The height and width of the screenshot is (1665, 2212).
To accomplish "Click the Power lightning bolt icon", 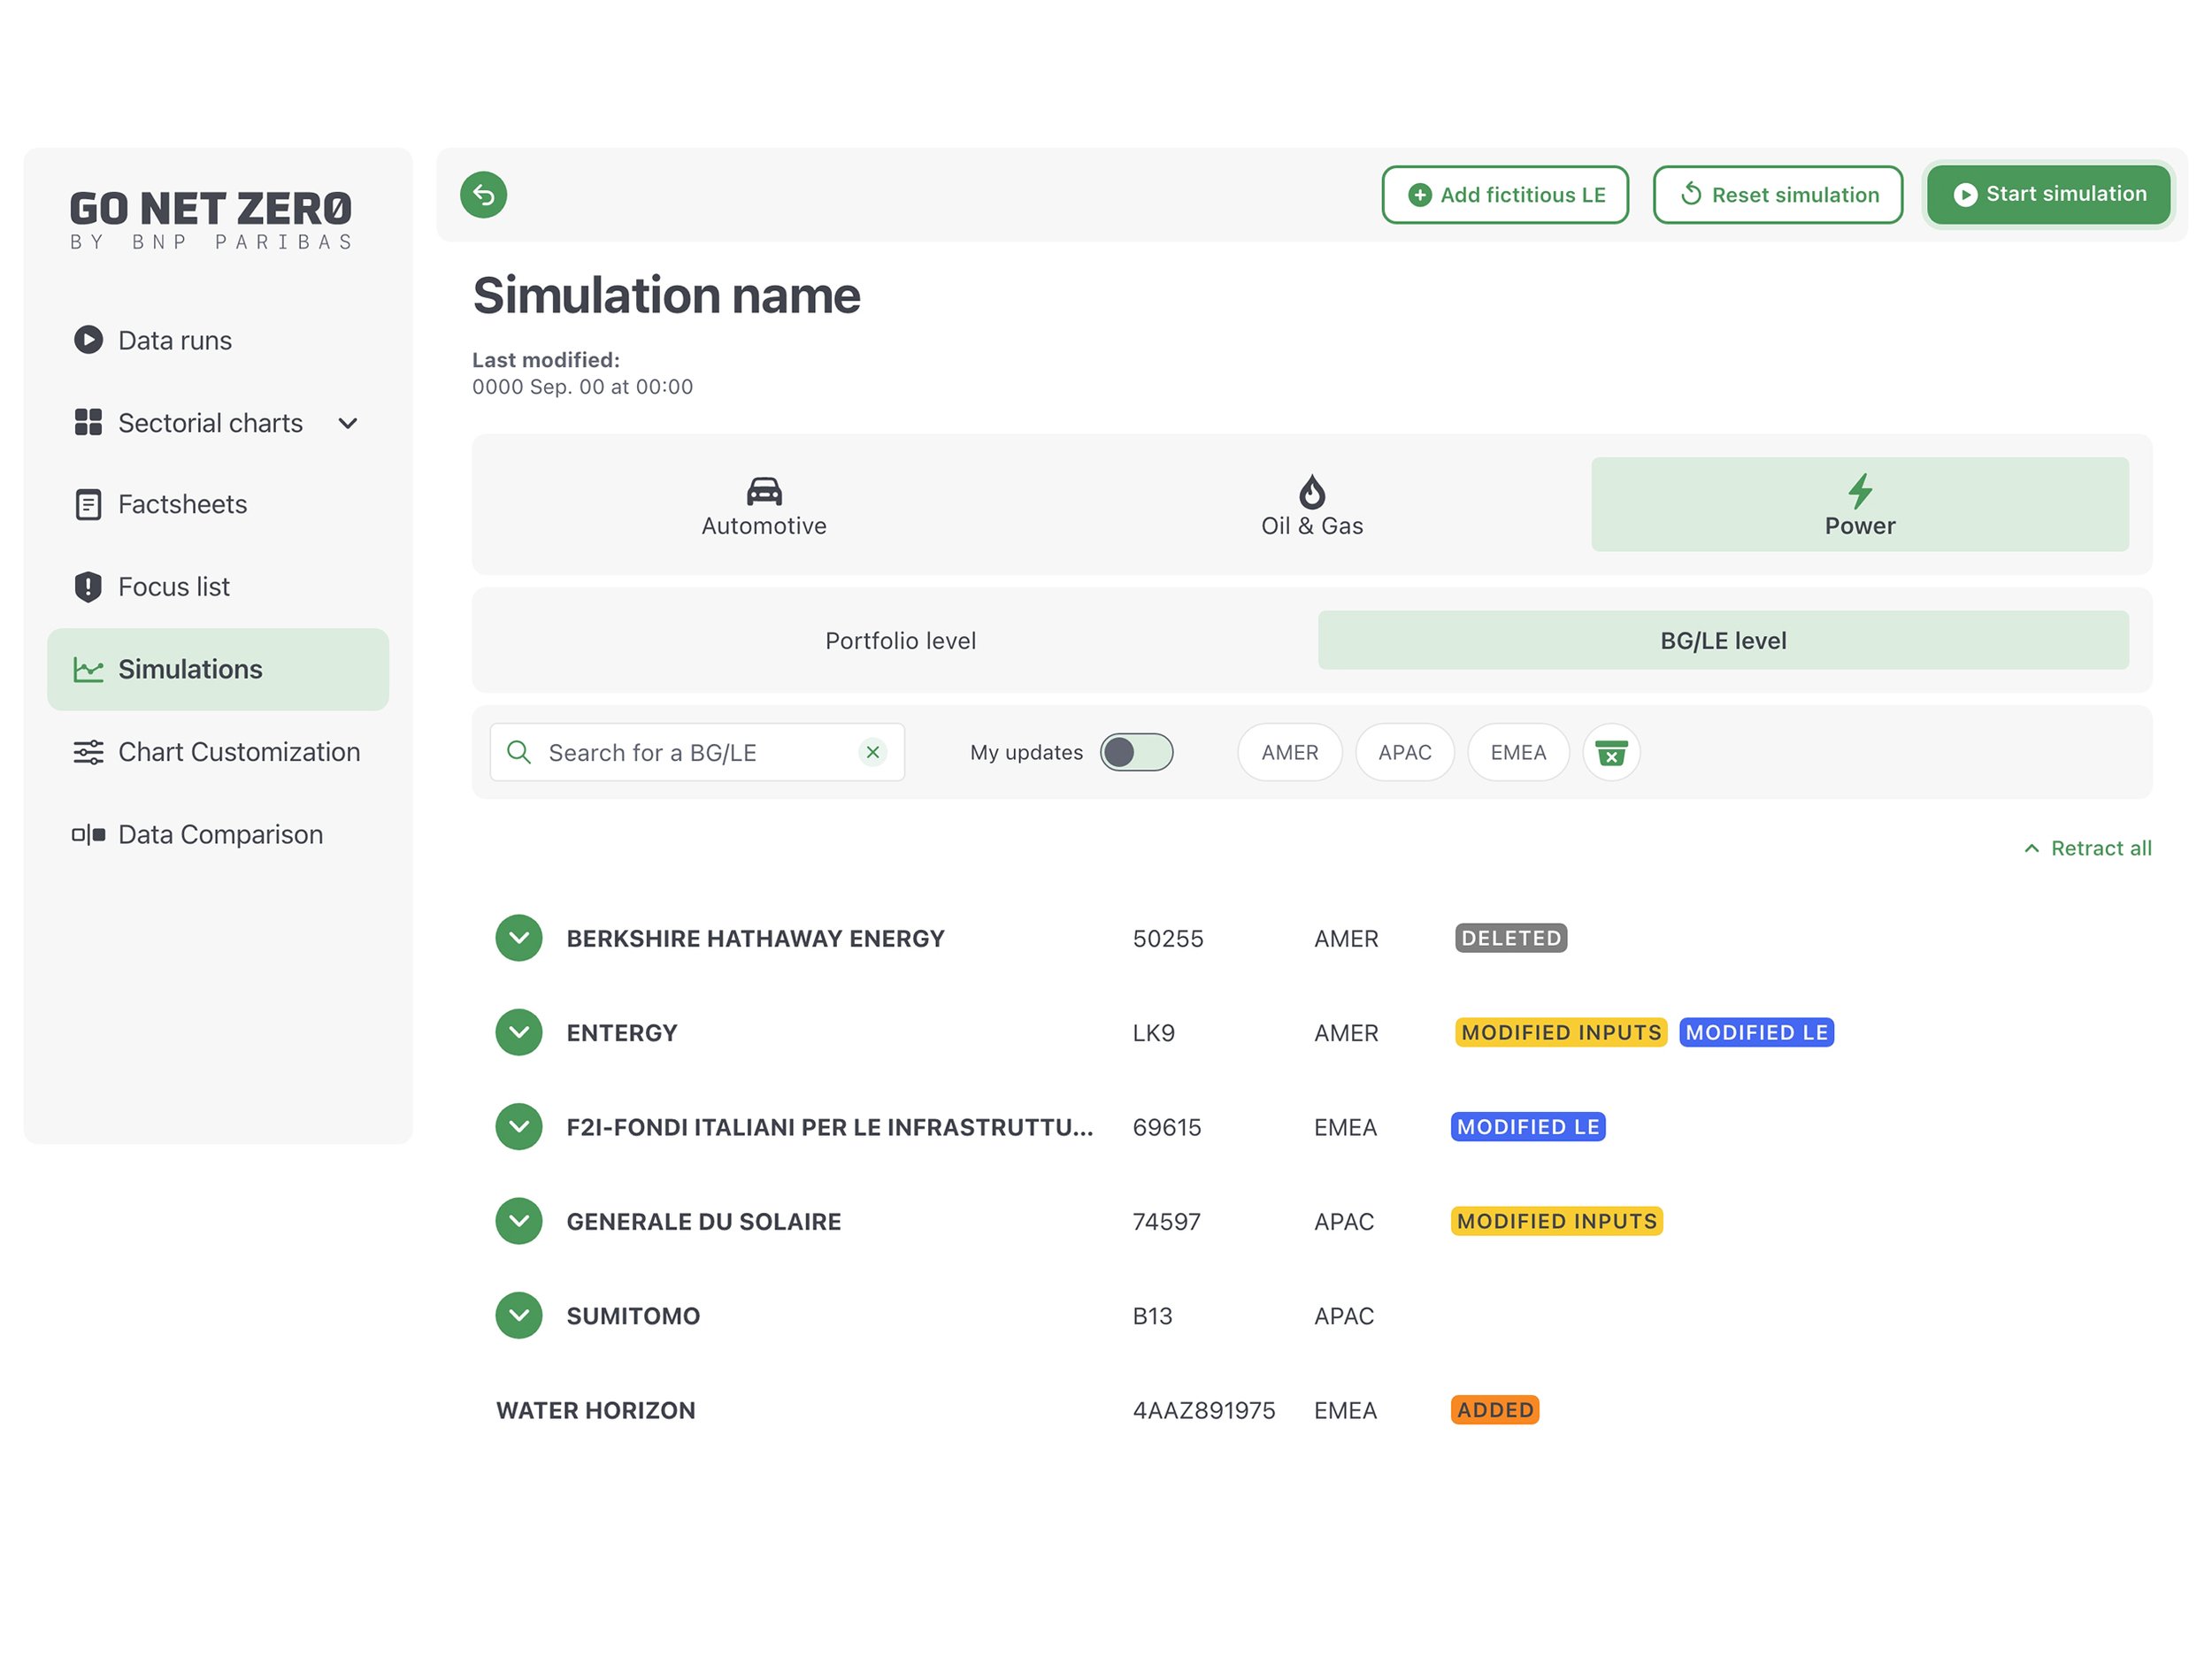I will [x=1860, y=491].
